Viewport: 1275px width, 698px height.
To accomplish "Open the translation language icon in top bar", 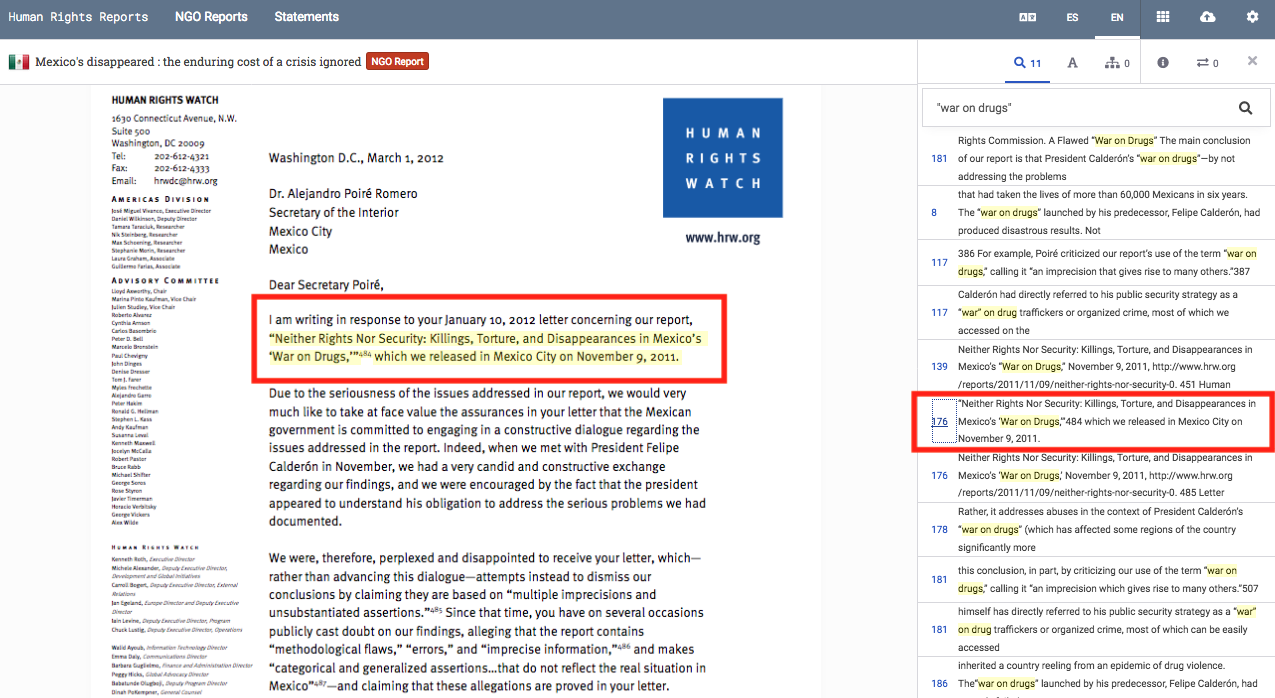I will point(1027,17).
